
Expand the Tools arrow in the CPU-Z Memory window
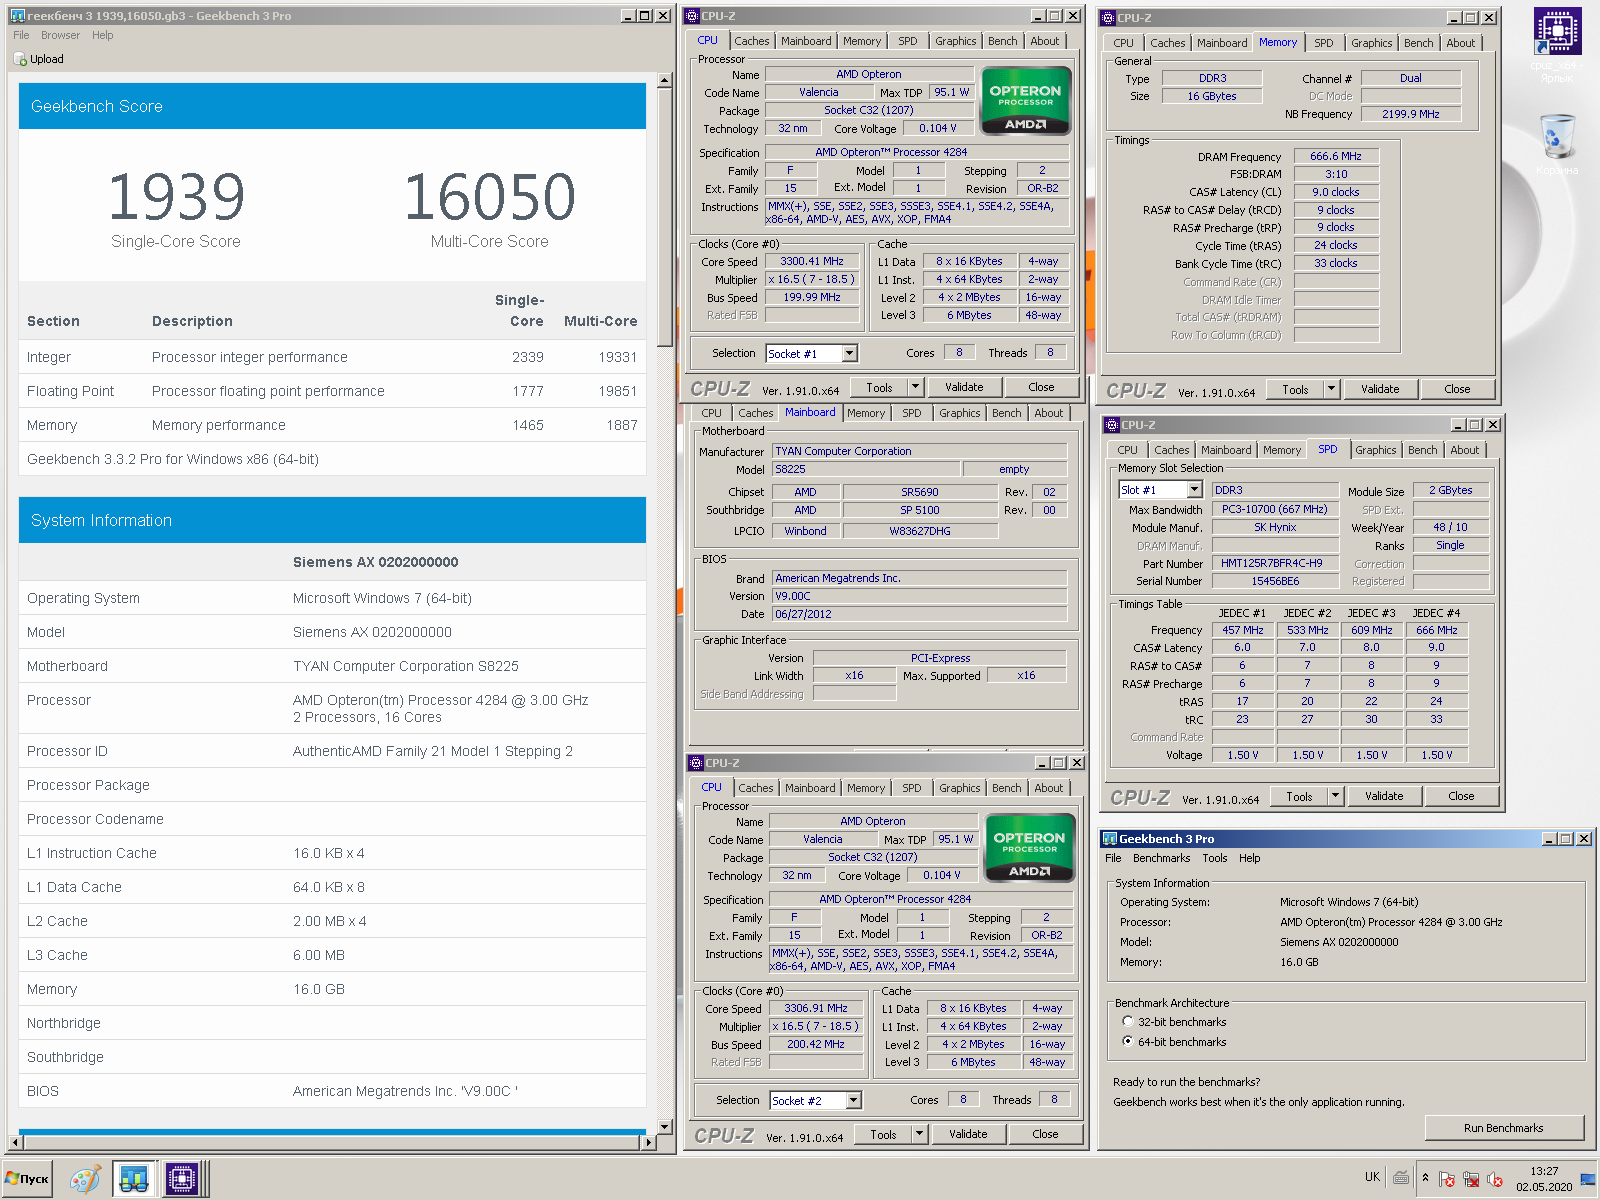click(1331, 389)
